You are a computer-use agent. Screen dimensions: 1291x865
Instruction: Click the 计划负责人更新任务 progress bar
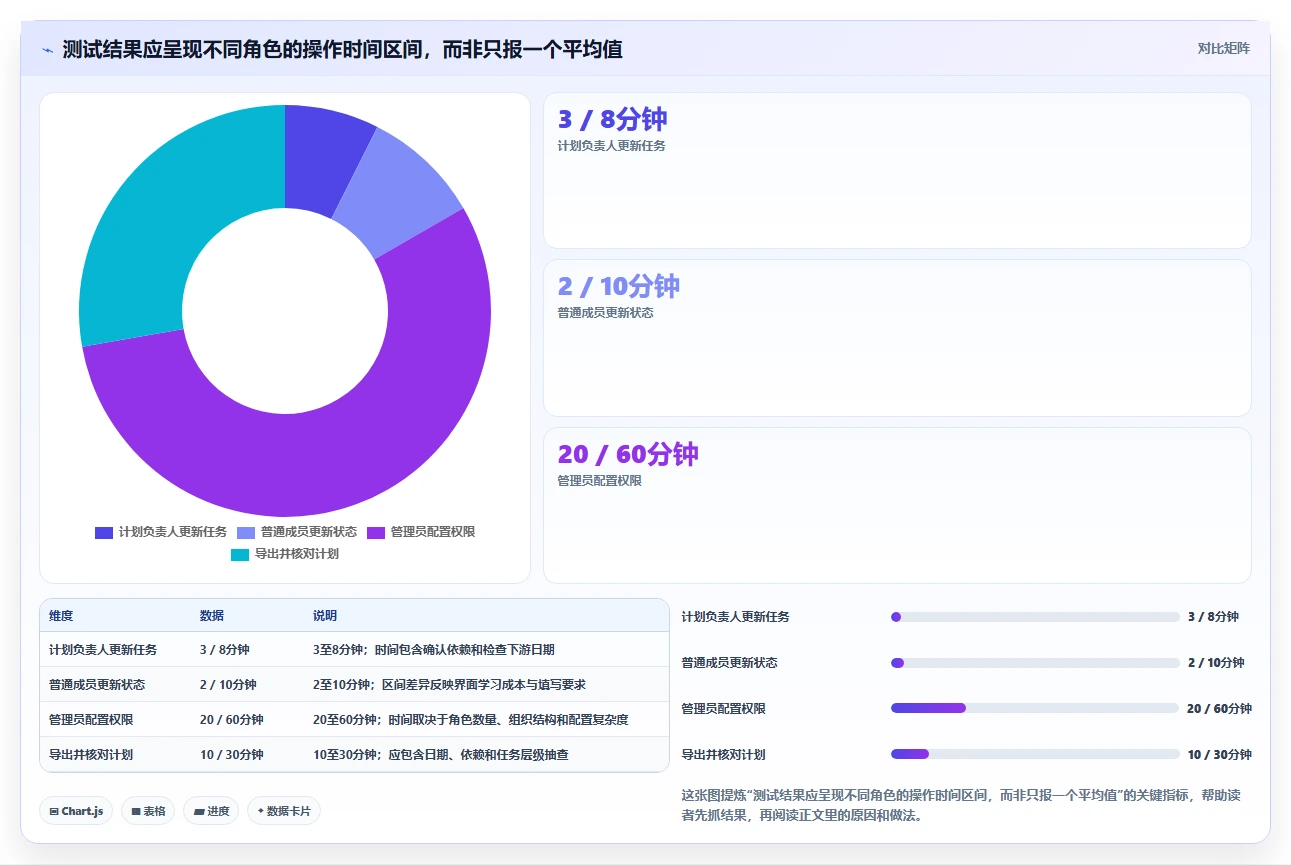(x=1035, y=617)
